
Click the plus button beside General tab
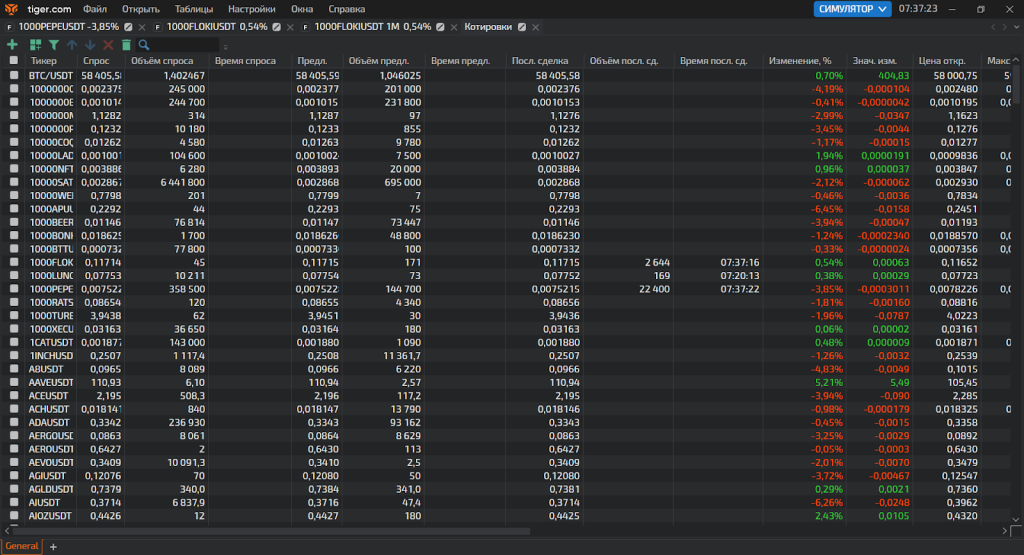[54, 546]
